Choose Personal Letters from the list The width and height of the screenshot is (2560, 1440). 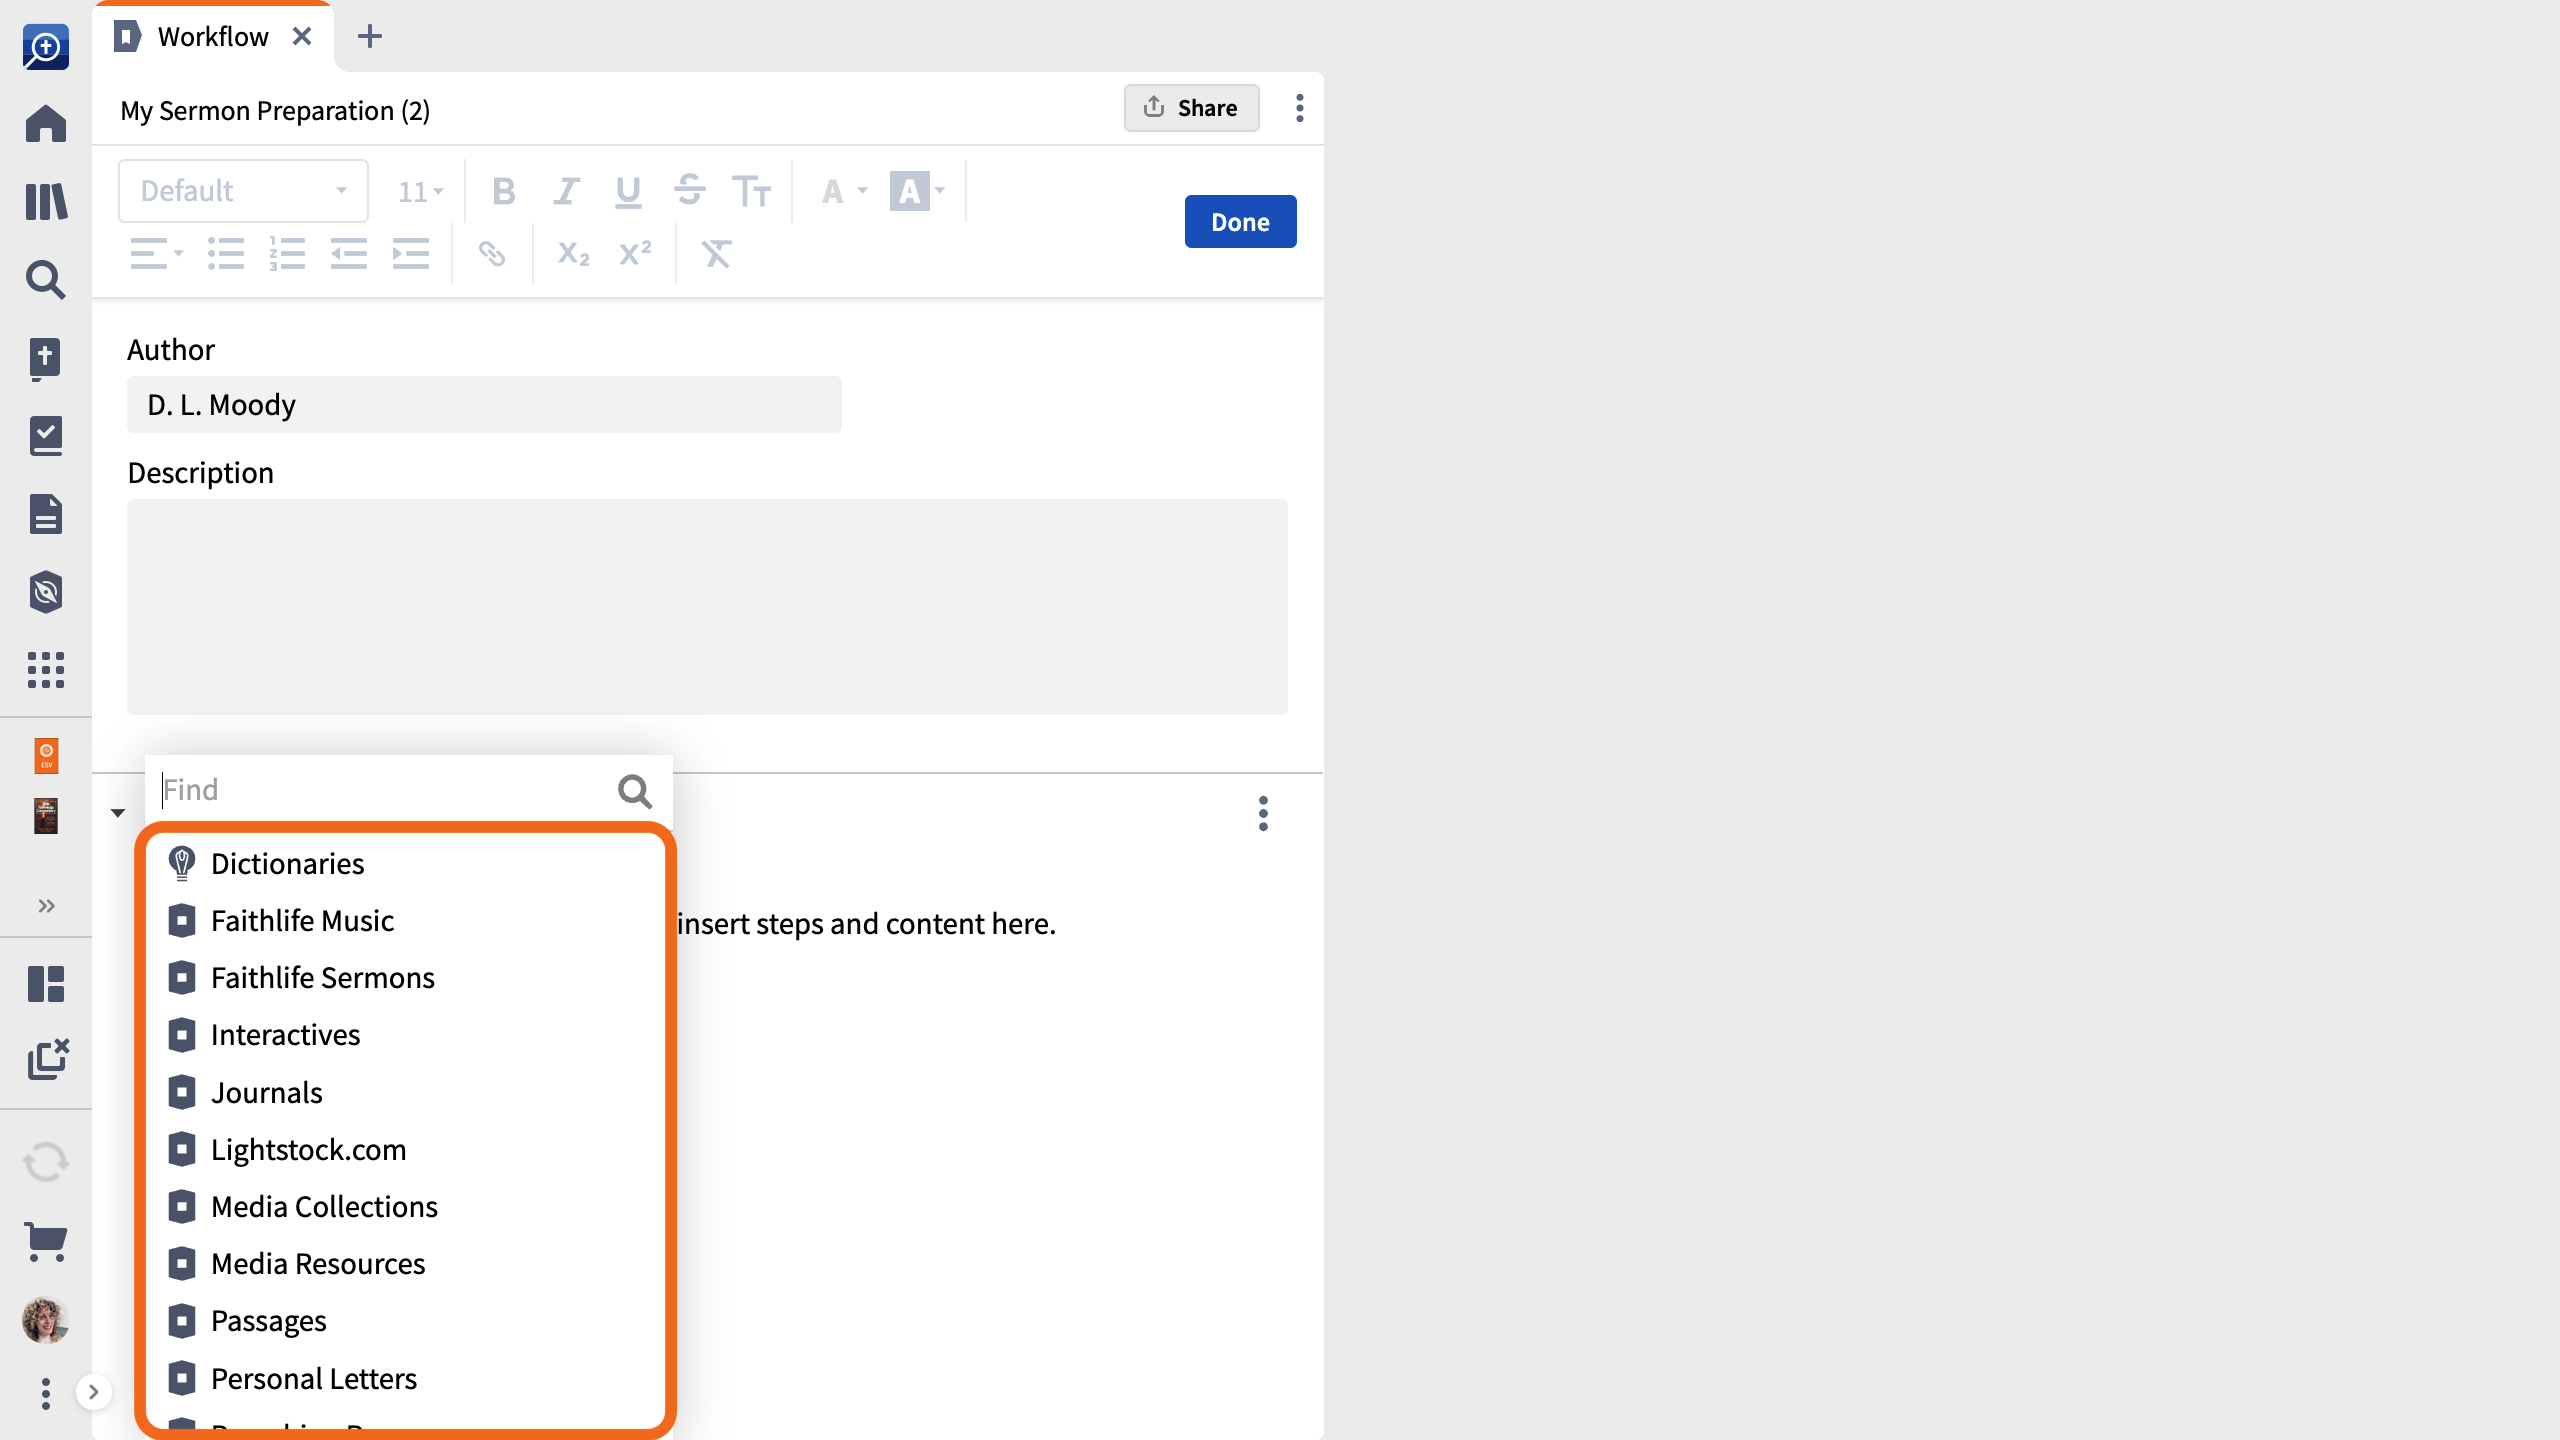click(405, 1379)
